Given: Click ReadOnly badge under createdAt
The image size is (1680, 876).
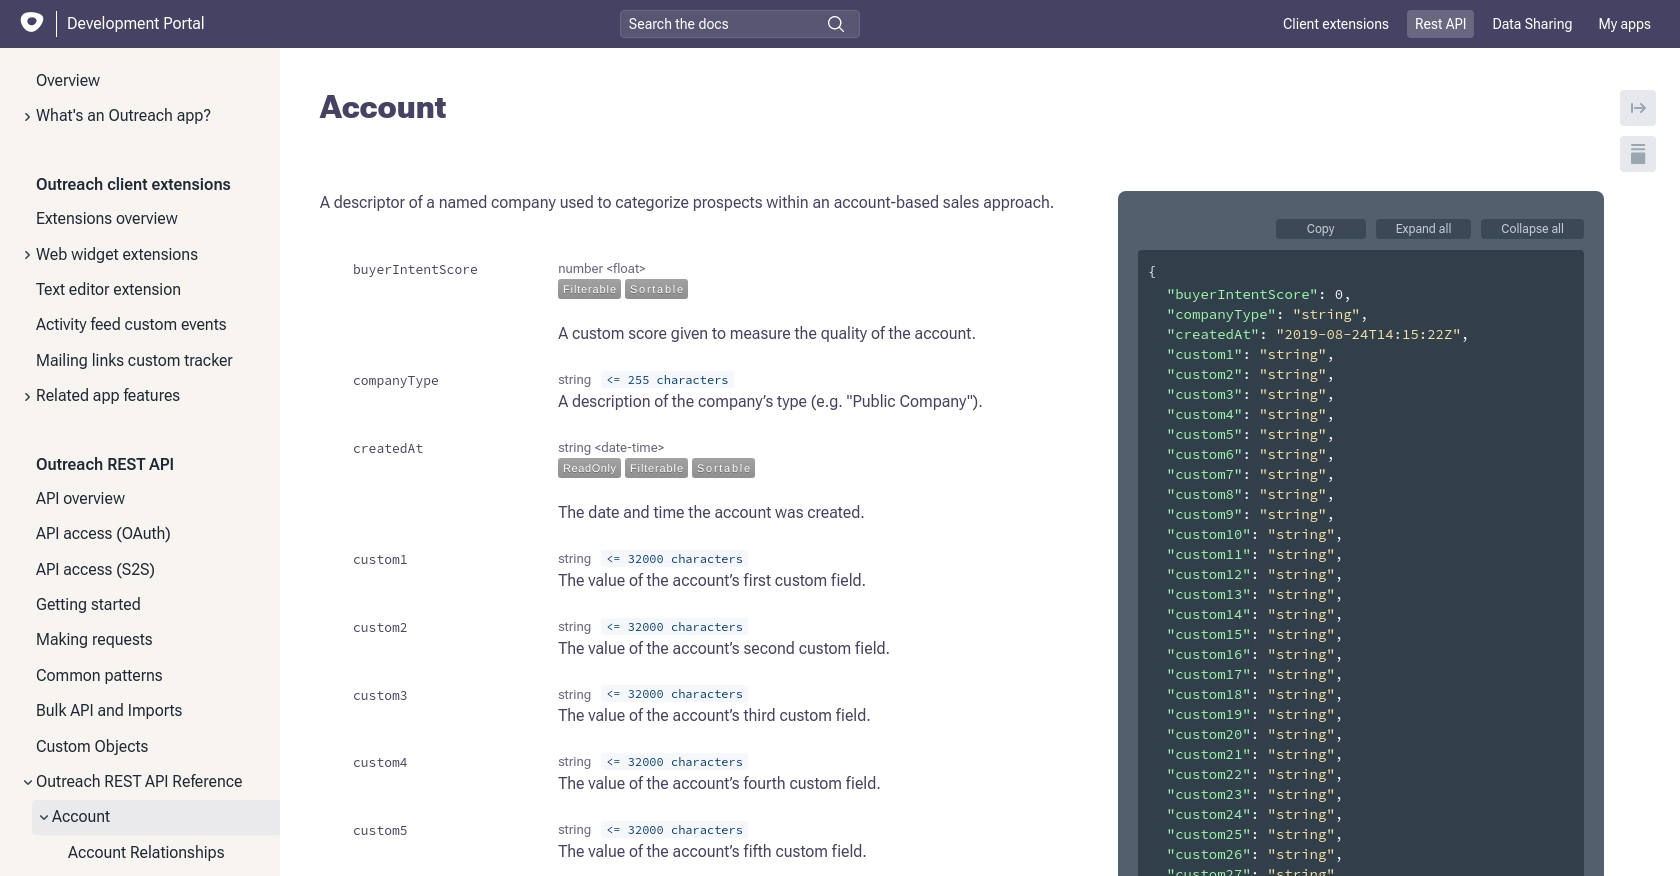Looking at the screenshot, I should tap(589, 468).
